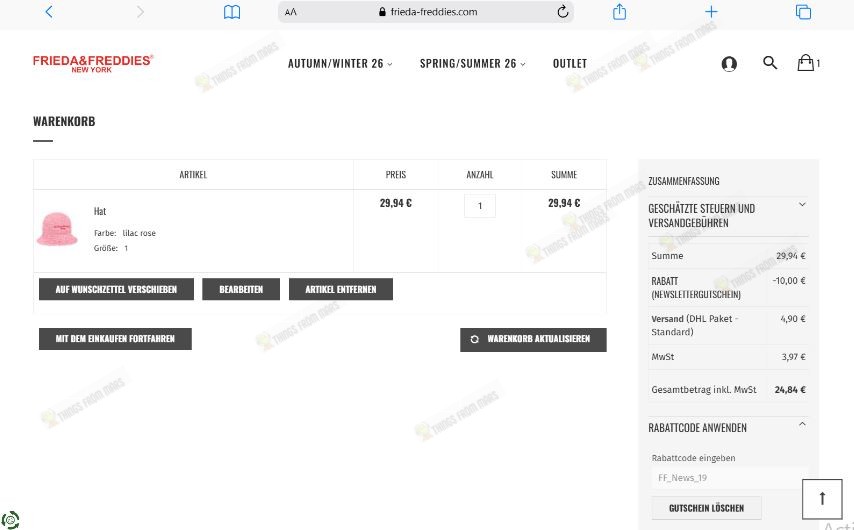The height and width of the screenshot is (530, 854).
Task: Collapse the Rabattcode anwenden section
Action: (x=728, y=428)
